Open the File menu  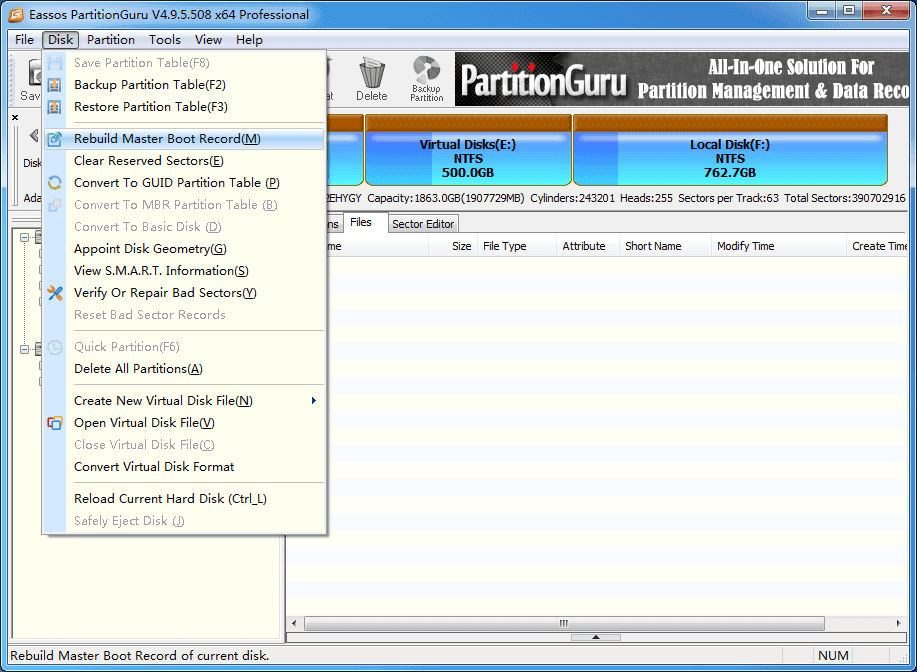click(24, 40)
